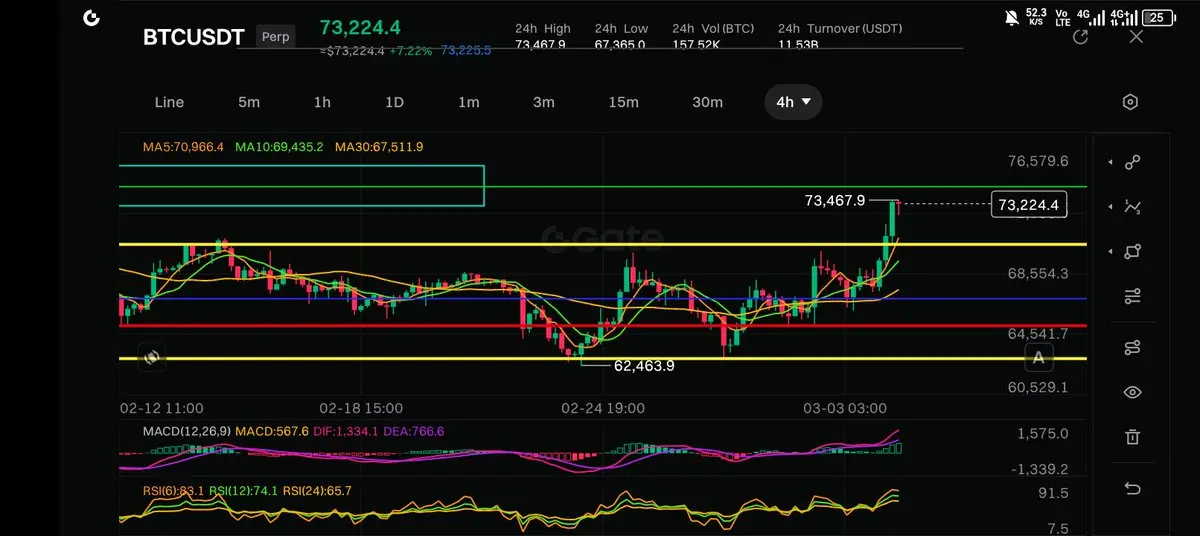Click the 02-18 15:00 time axis label
Viewport: 1200px width, 536px height.
pyautogui.click(x=361, y=408)
